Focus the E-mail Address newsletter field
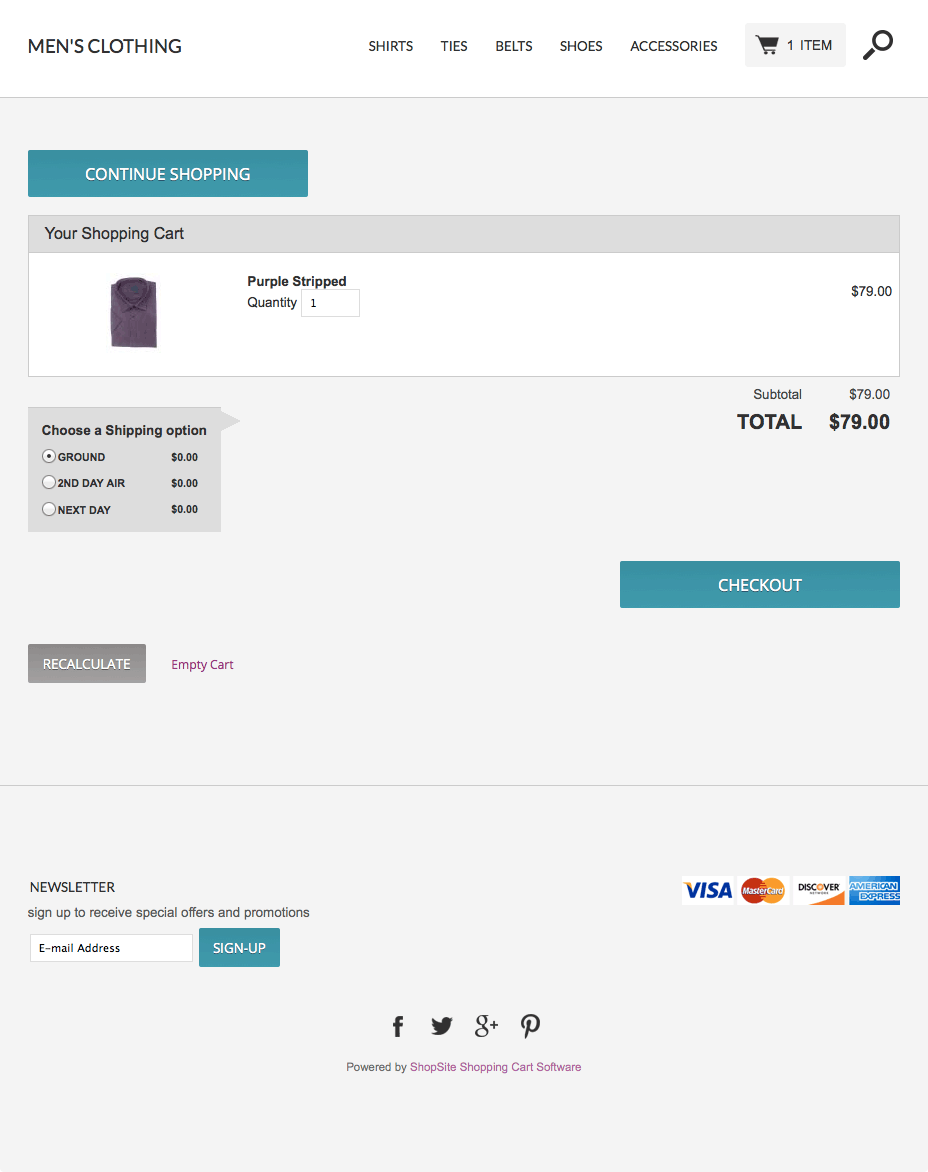 (x=111, y=948)
